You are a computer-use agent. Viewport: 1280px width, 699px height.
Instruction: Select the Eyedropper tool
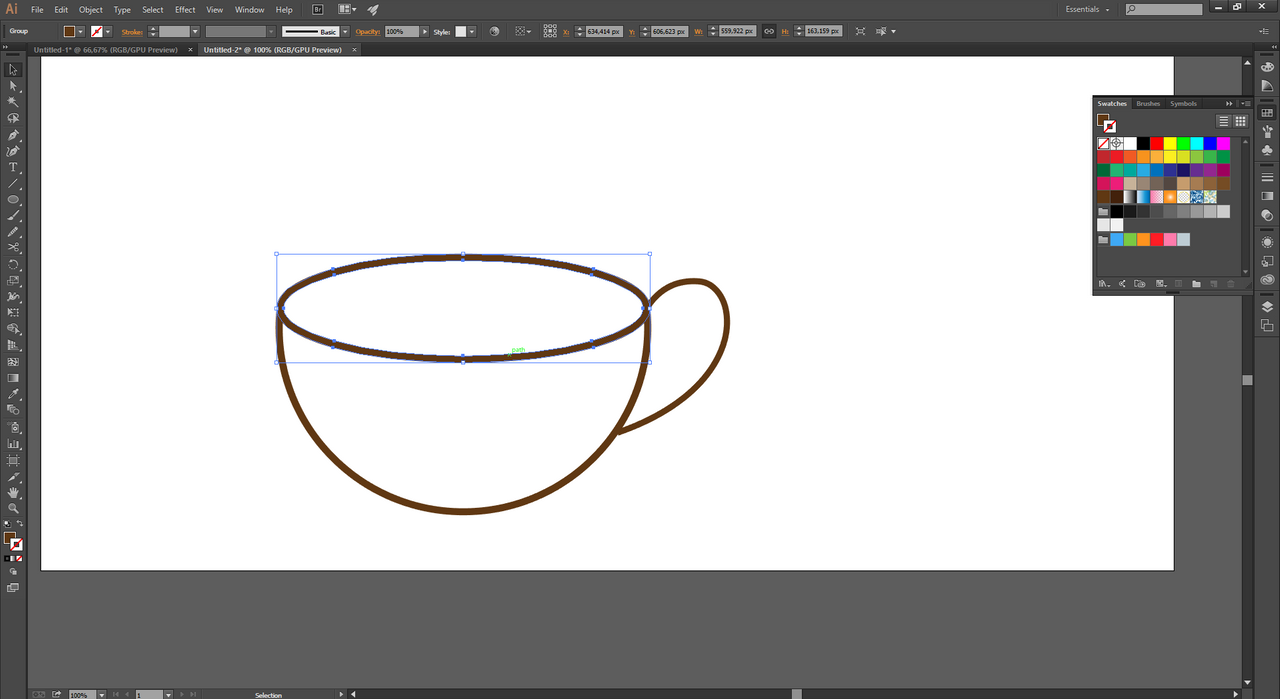click(13, 395)
